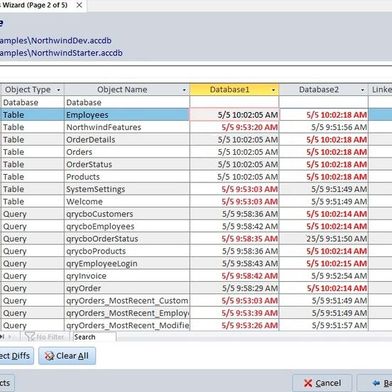The height and width of the screenshot is (392, 392).
Task: Open Database2 column filter dropdown
Action: pyautogui.click(x=362, y=90)
